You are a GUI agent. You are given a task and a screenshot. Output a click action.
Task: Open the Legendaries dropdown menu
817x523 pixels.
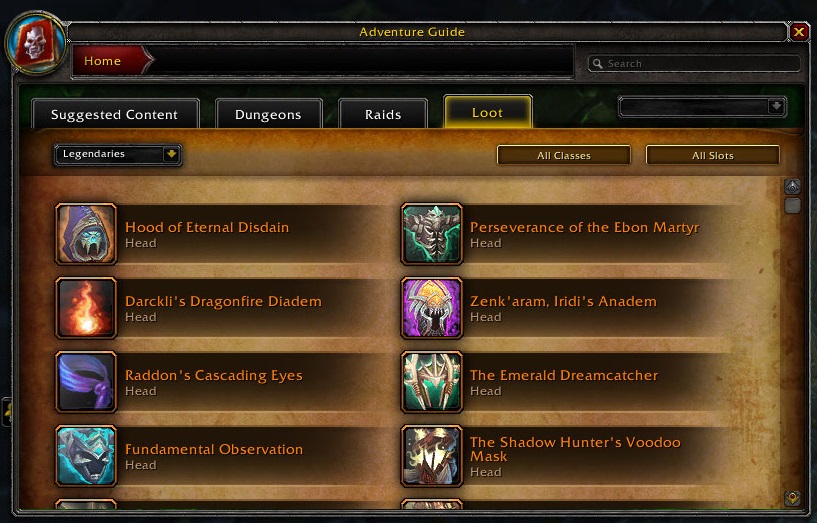[118, 155]
